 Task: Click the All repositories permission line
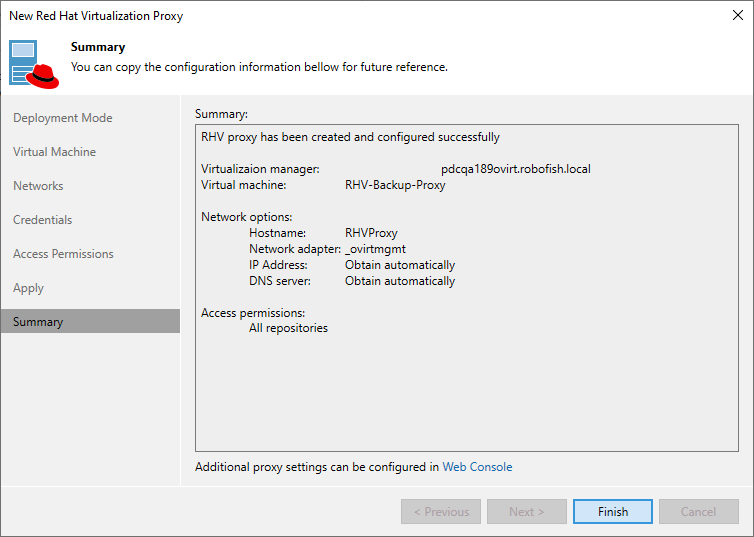click(x=288, y=328)
